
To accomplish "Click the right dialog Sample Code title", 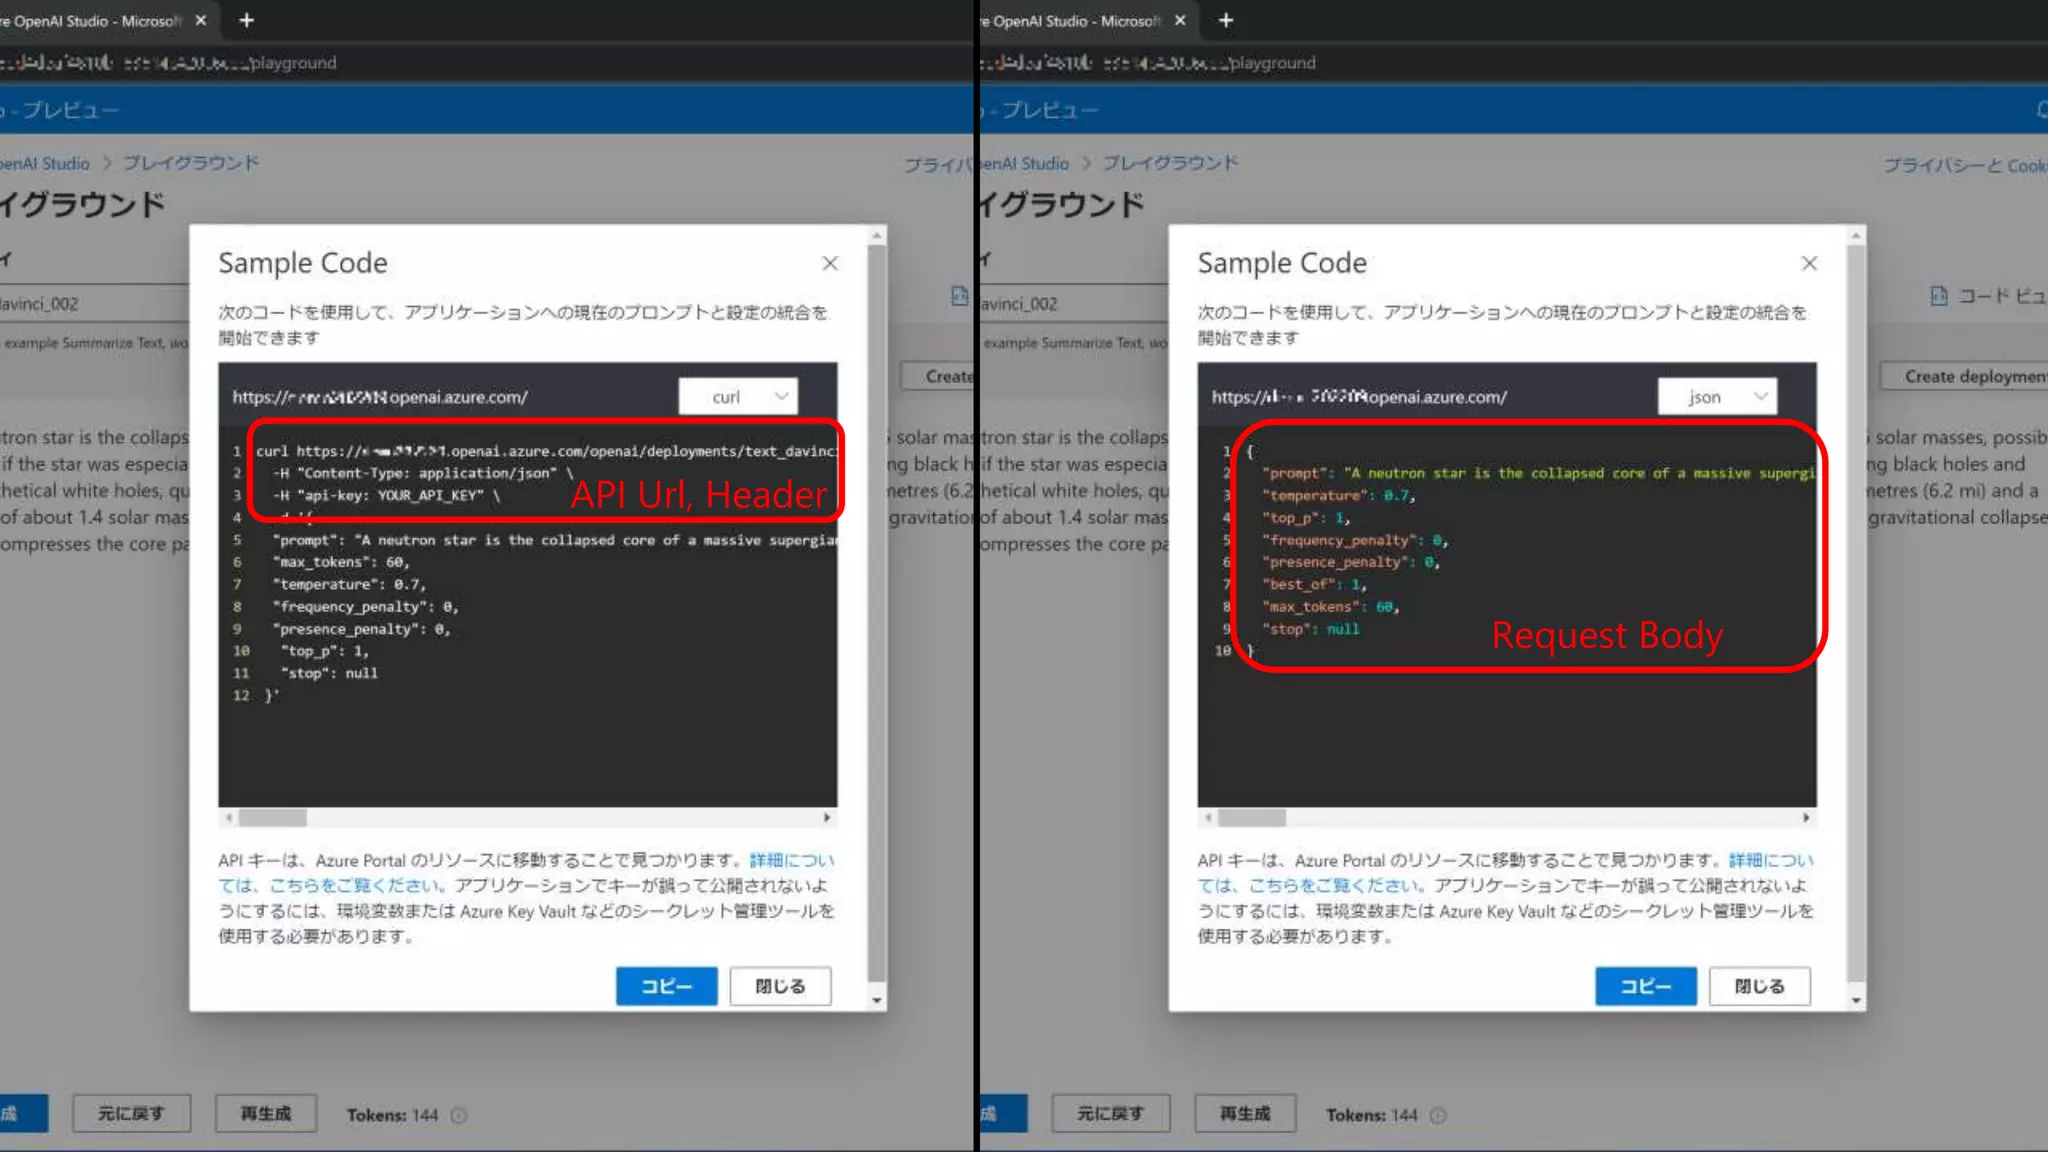I will pos(1282,263).
